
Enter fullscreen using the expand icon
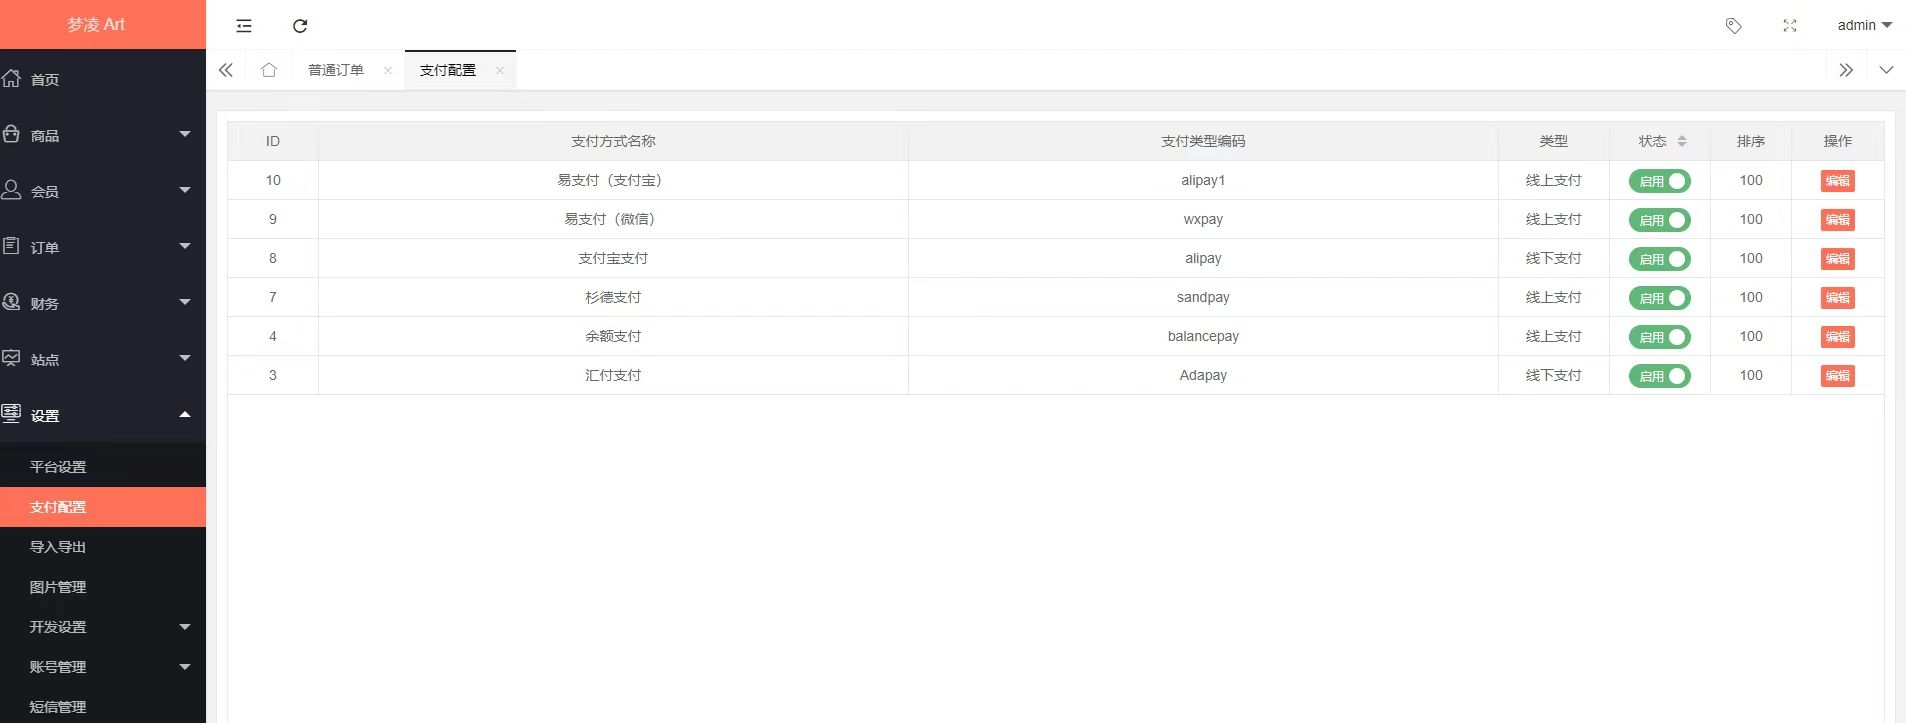(x=1790, y=26)
